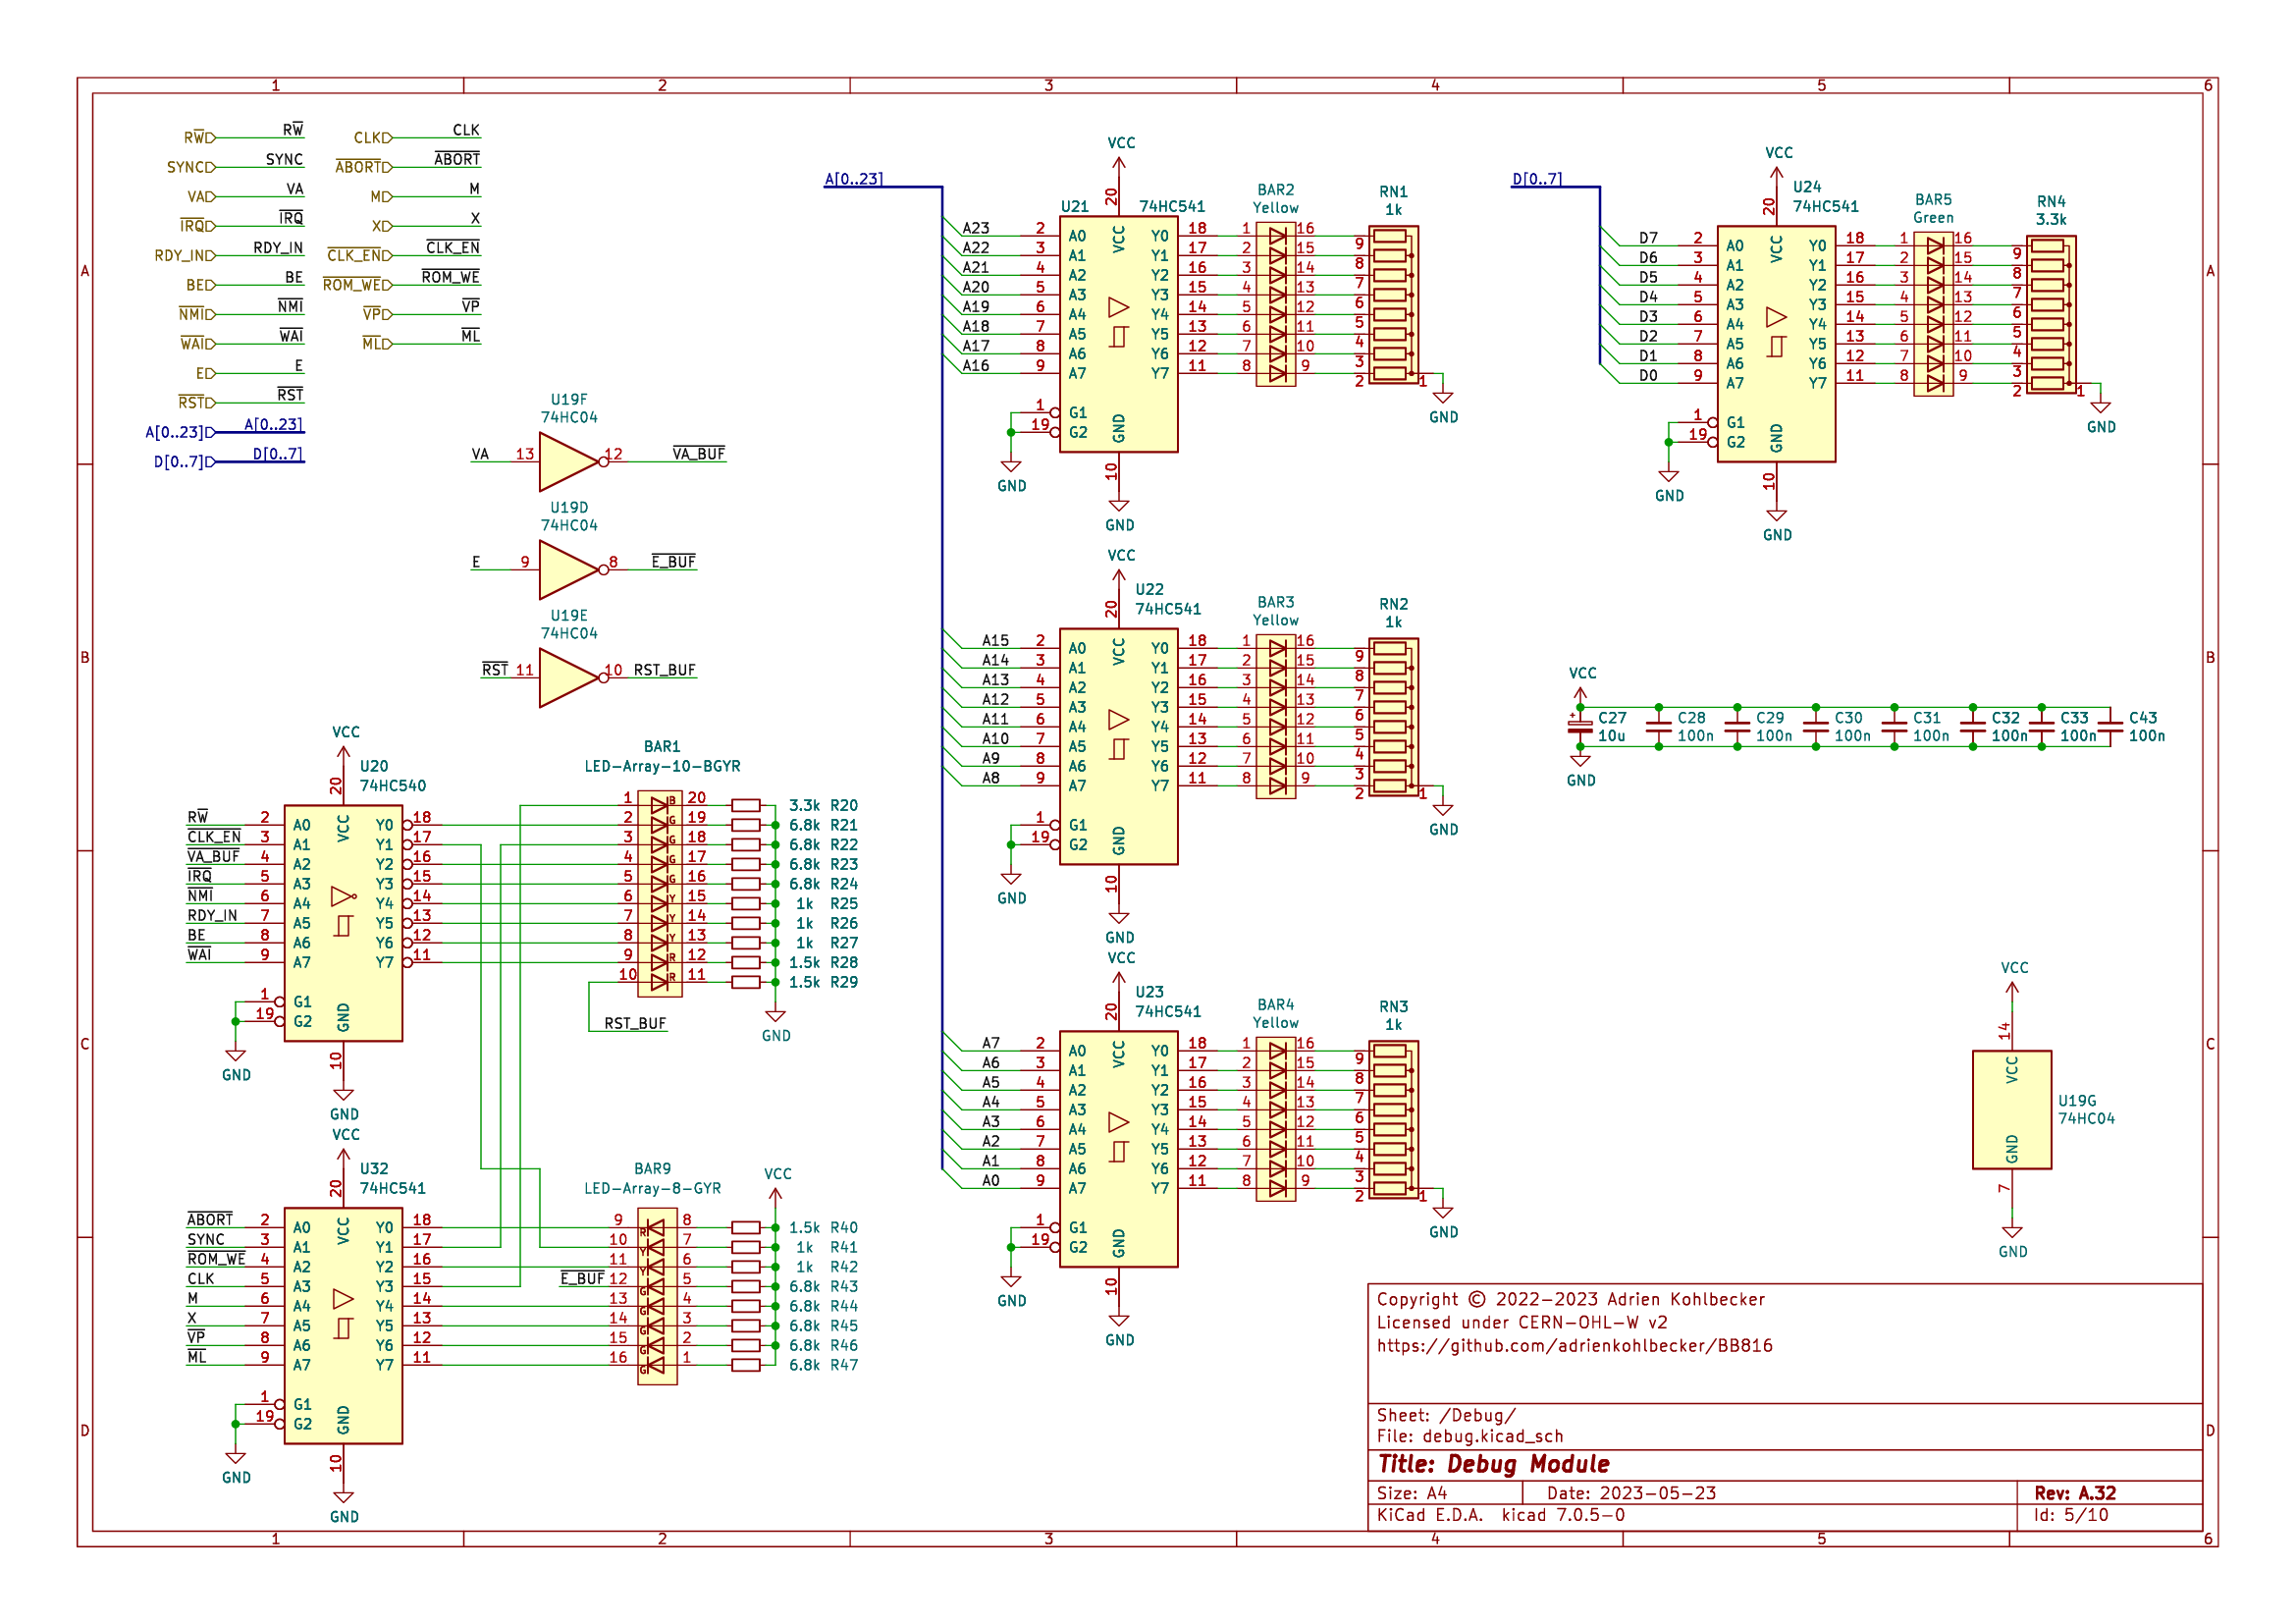
Task: Click the D[0..7] bus label
Action: click(x=1537, y=179)
